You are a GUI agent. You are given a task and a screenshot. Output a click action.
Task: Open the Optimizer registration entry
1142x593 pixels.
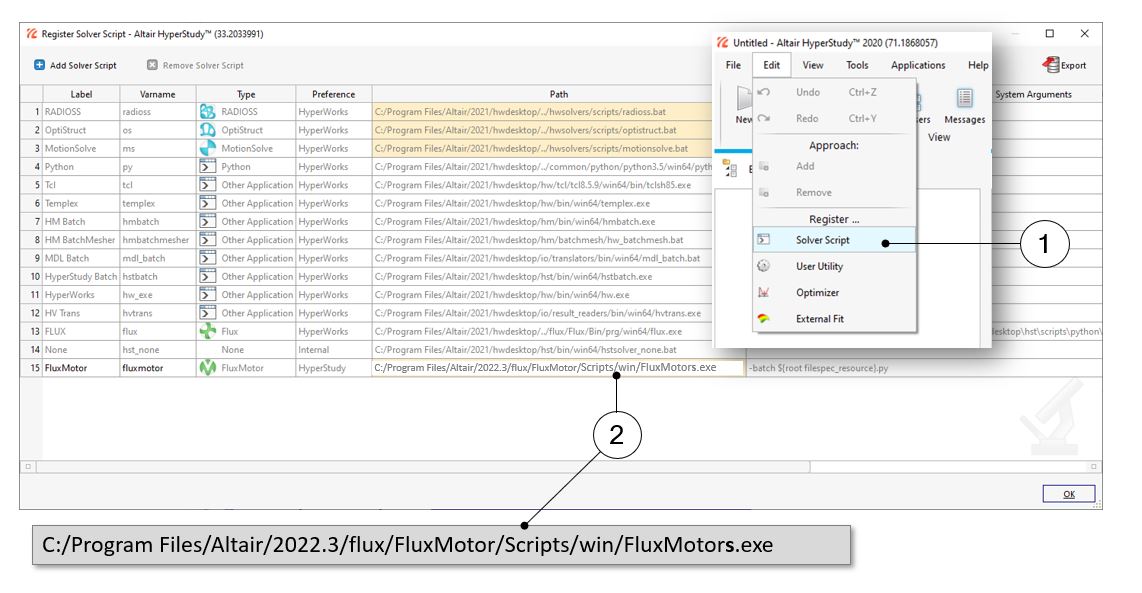817,293
